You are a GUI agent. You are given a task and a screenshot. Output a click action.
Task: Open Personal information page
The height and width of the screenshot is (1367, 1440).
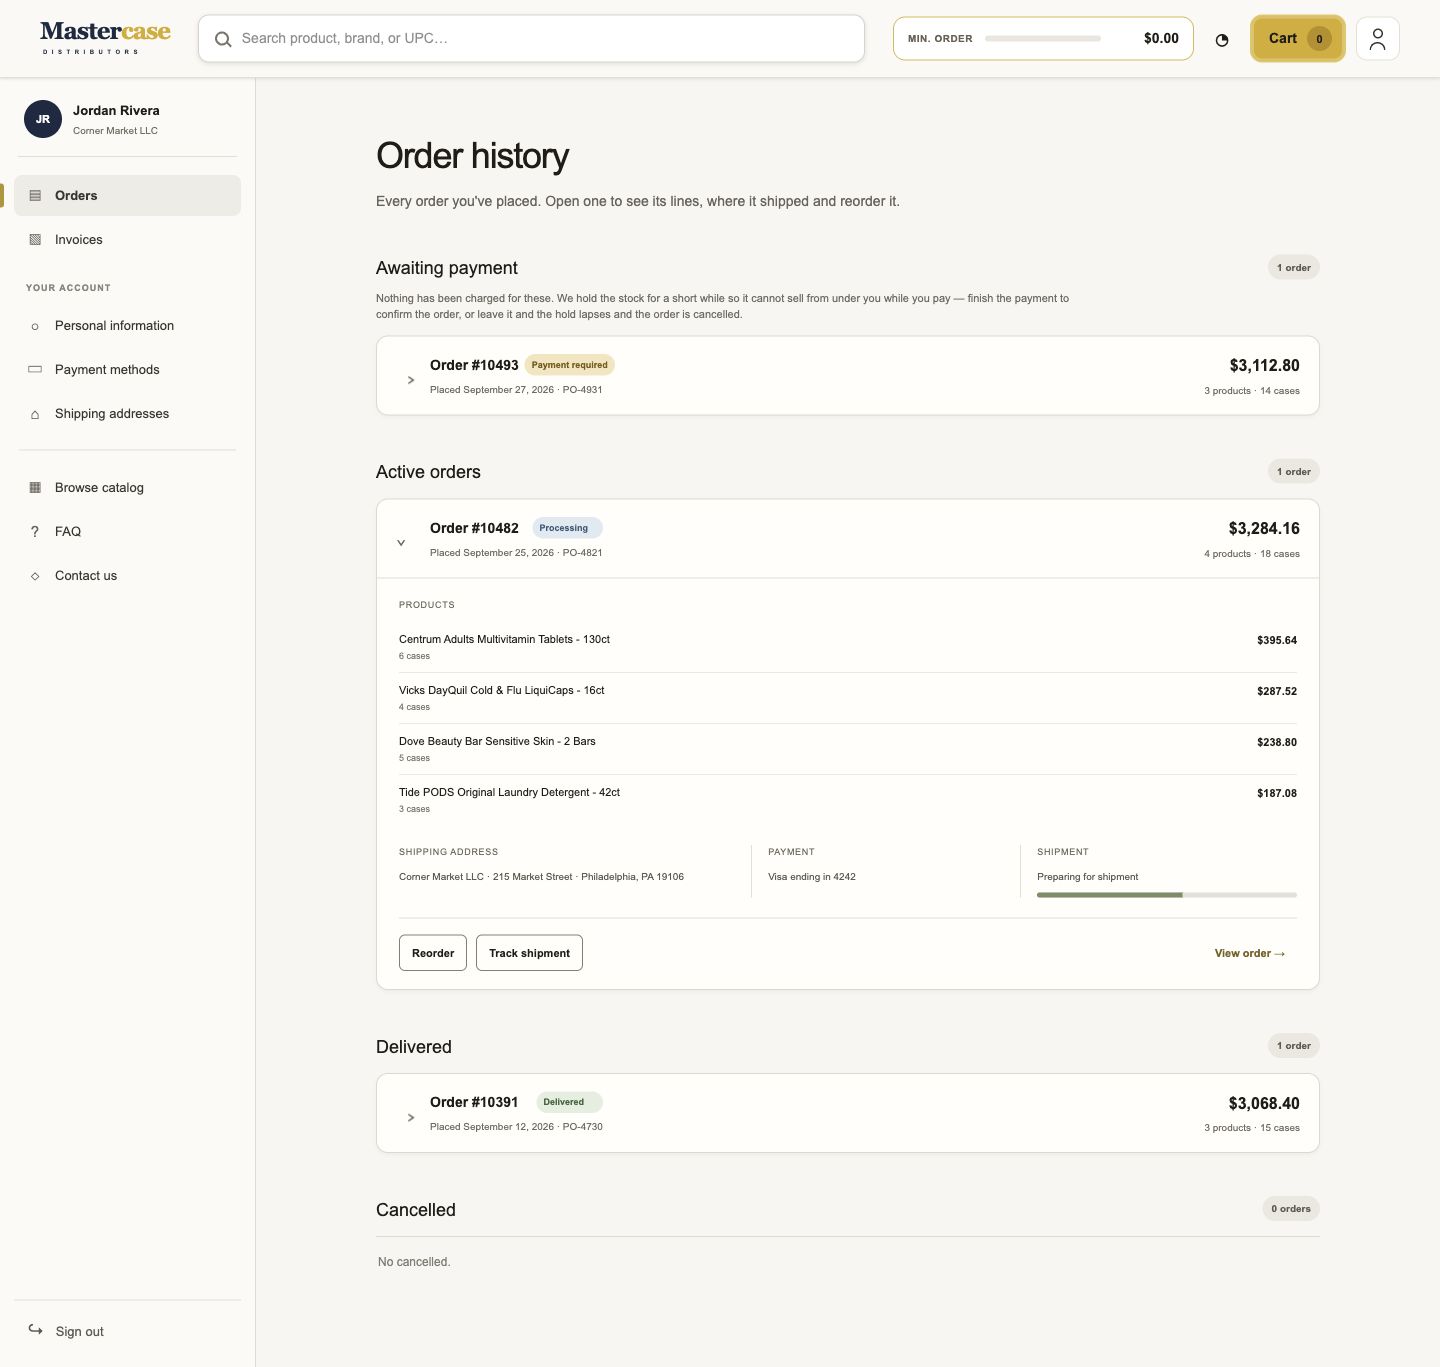[127, 326]
